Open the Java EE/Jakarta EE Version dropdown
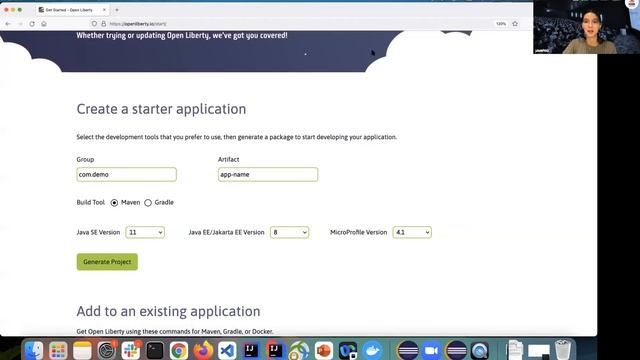 [289, 232]
